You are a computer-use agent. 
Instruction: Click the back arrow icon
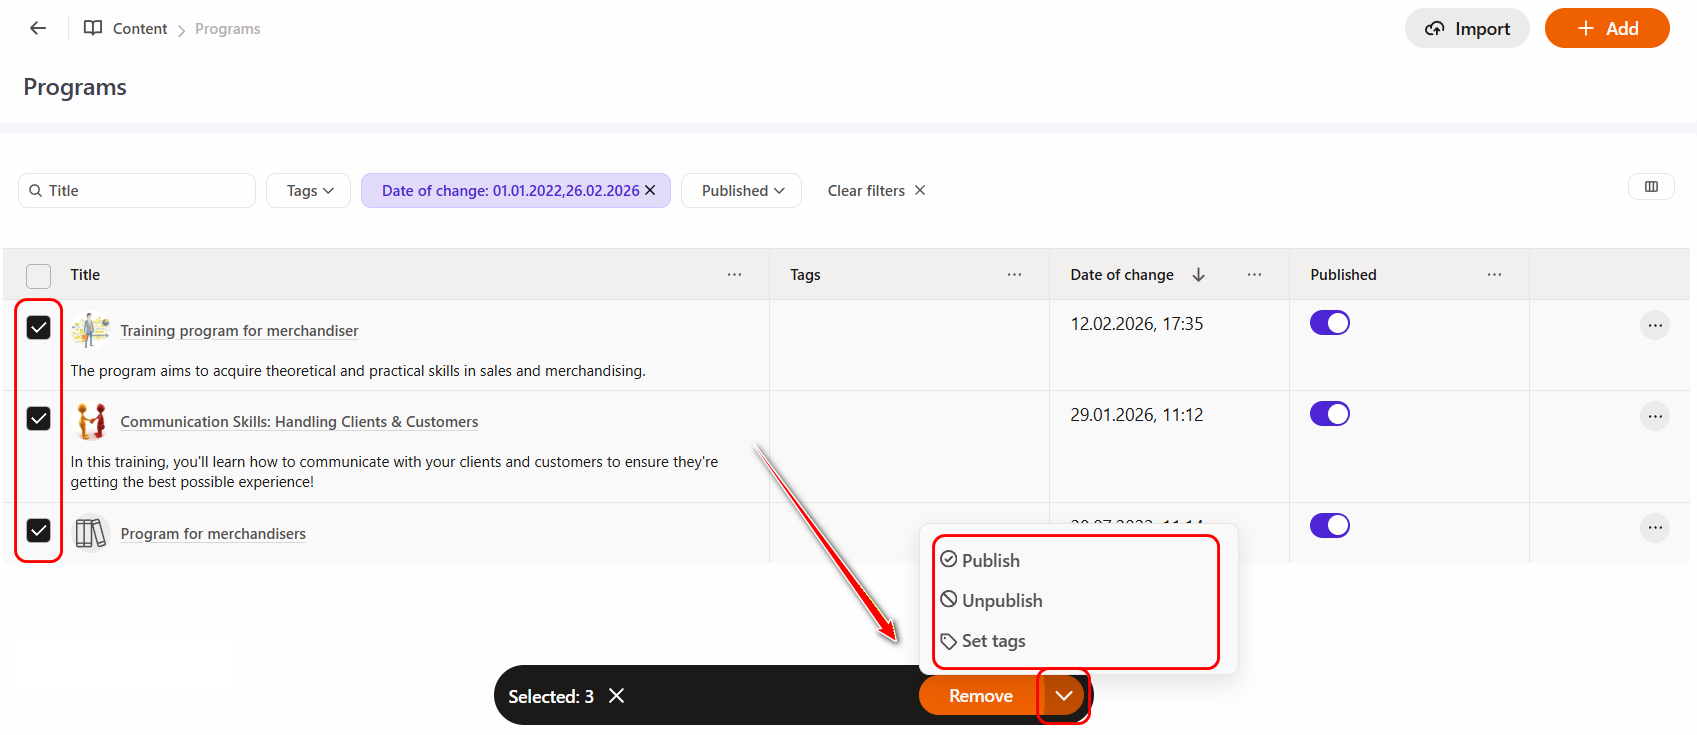click(38, 28)
